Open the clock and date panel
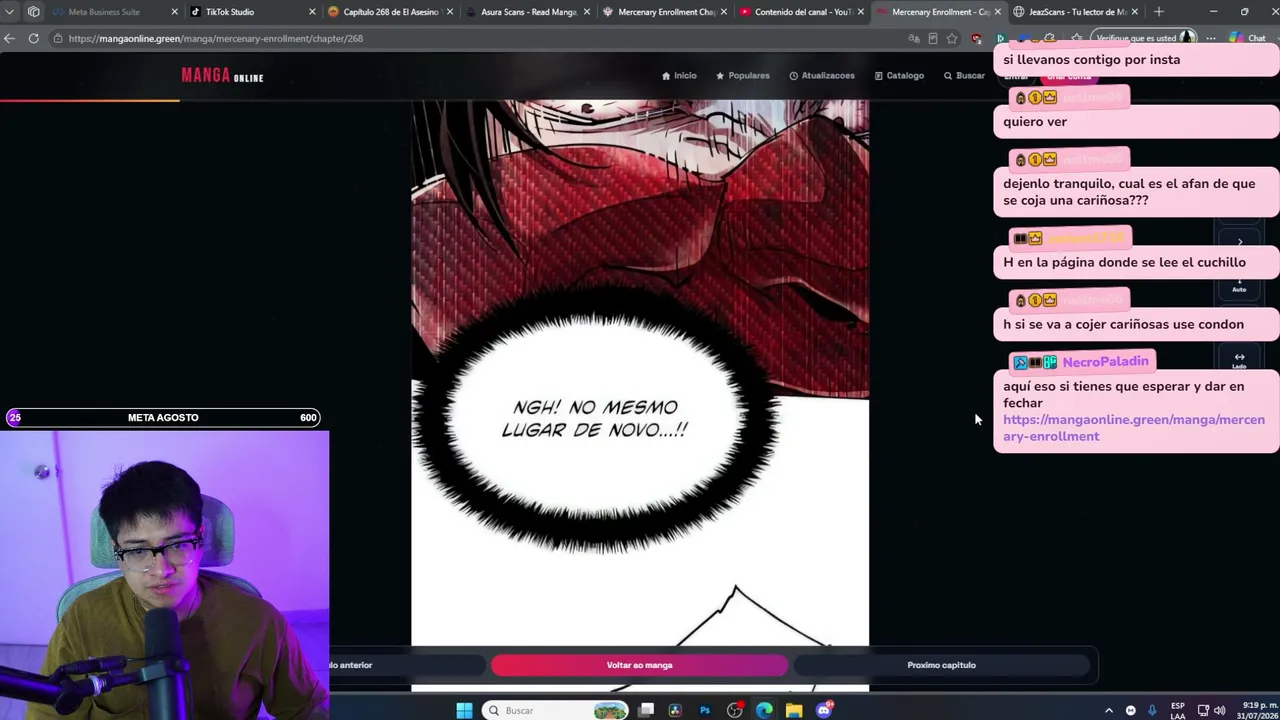The image size is (1280, 720). (x=1258, y=710)
